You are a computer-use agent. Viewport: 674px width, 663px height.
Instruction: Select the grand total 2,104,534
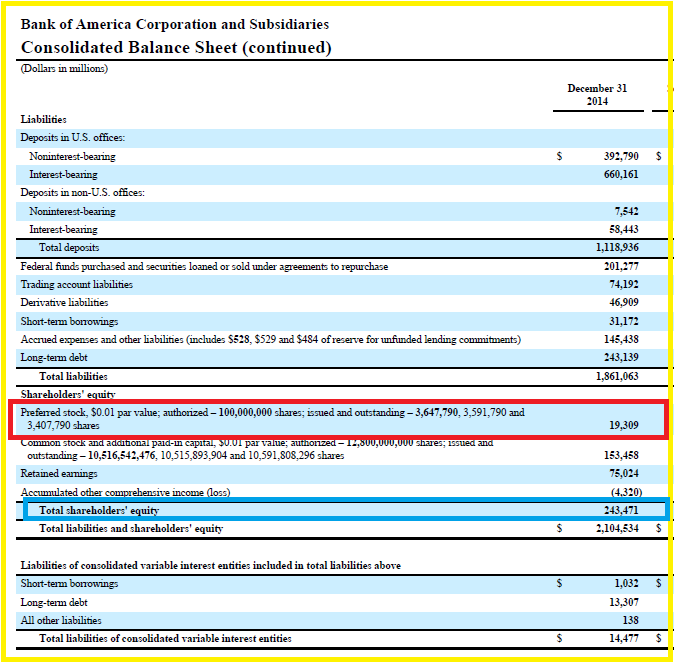point(617,528)
